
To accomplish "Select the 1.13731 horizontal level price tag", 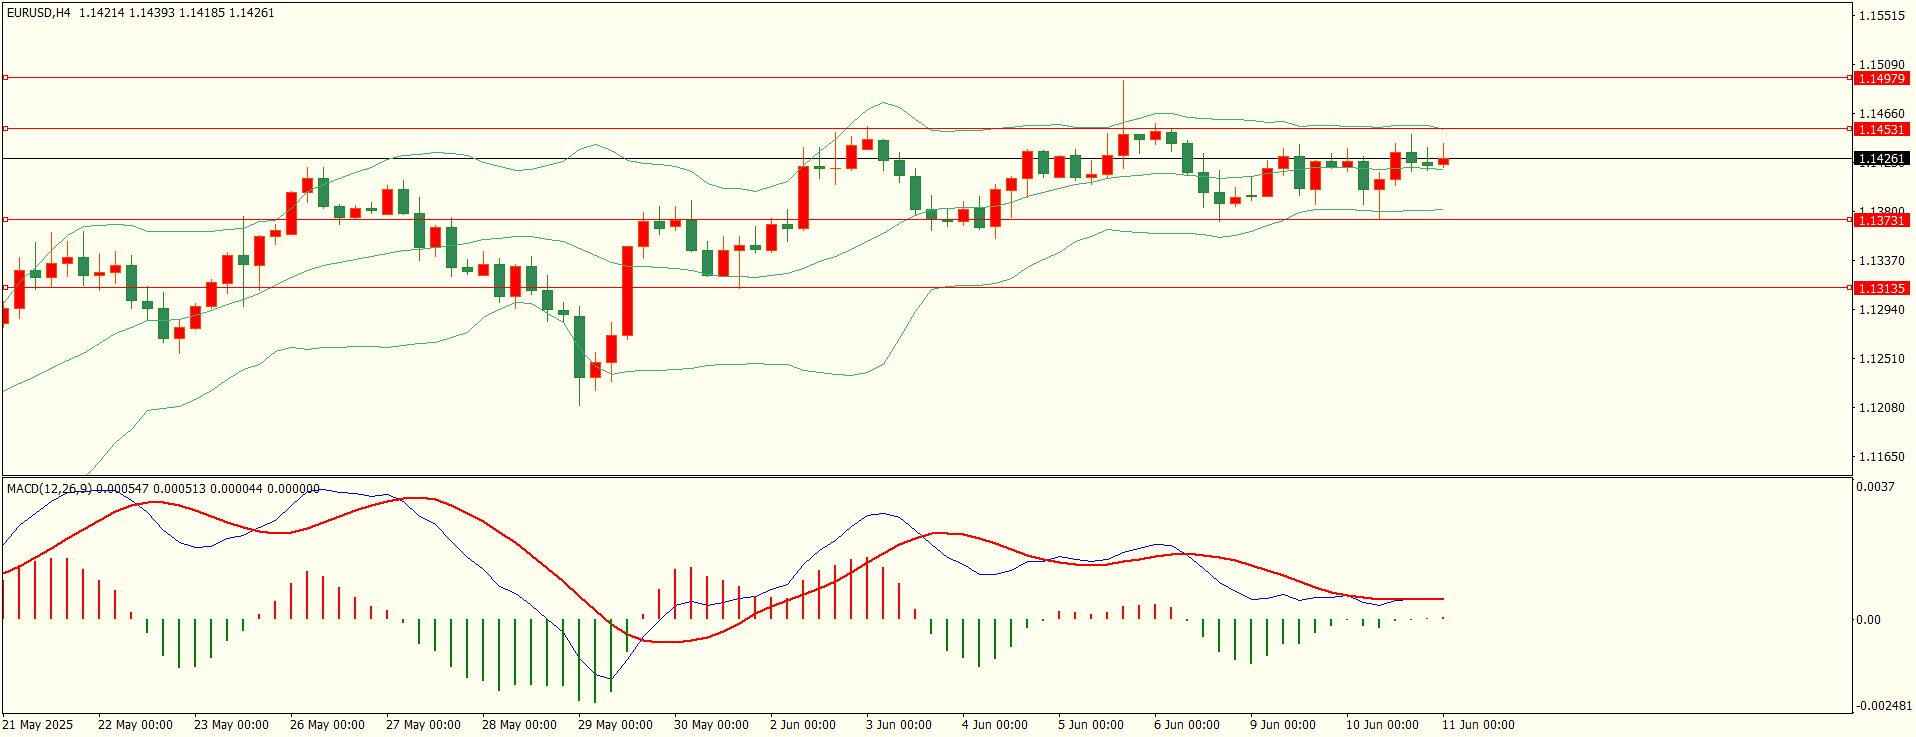I will (x=1881, y=220).
